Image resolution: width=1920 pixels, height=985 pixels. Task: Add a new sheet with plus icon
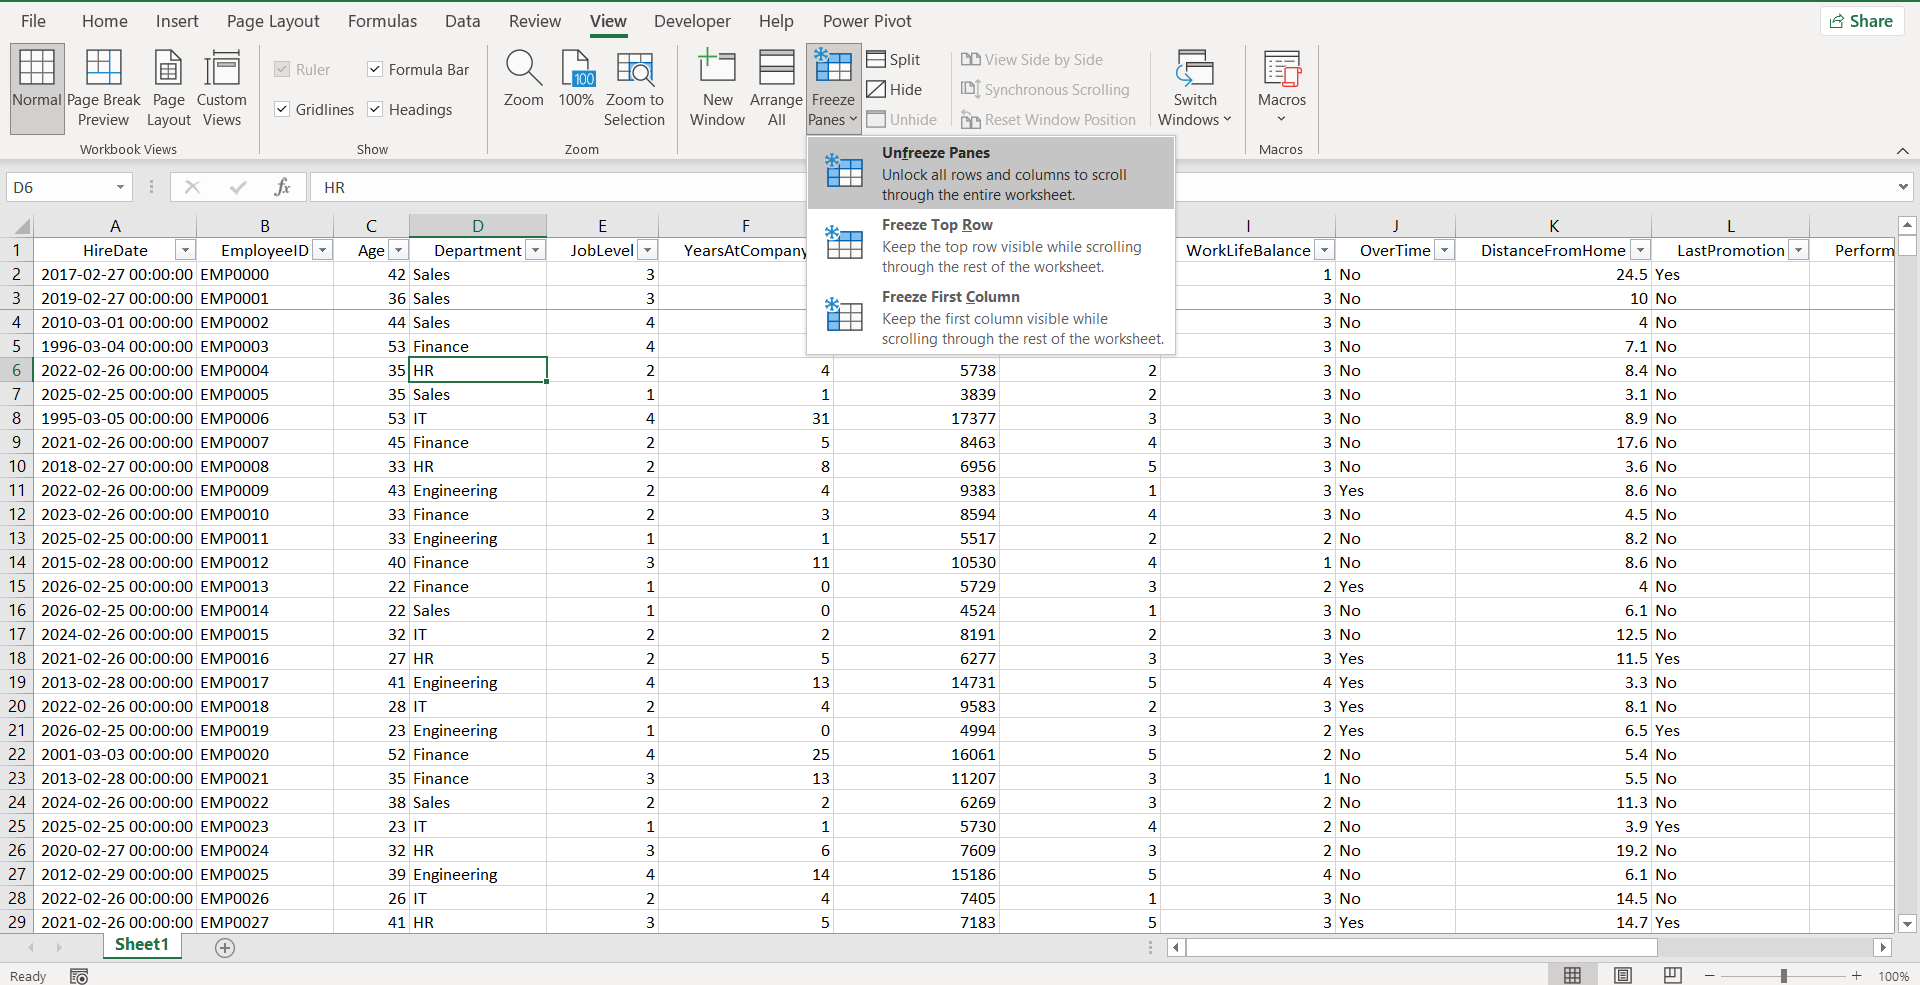[x=225, y=947]
